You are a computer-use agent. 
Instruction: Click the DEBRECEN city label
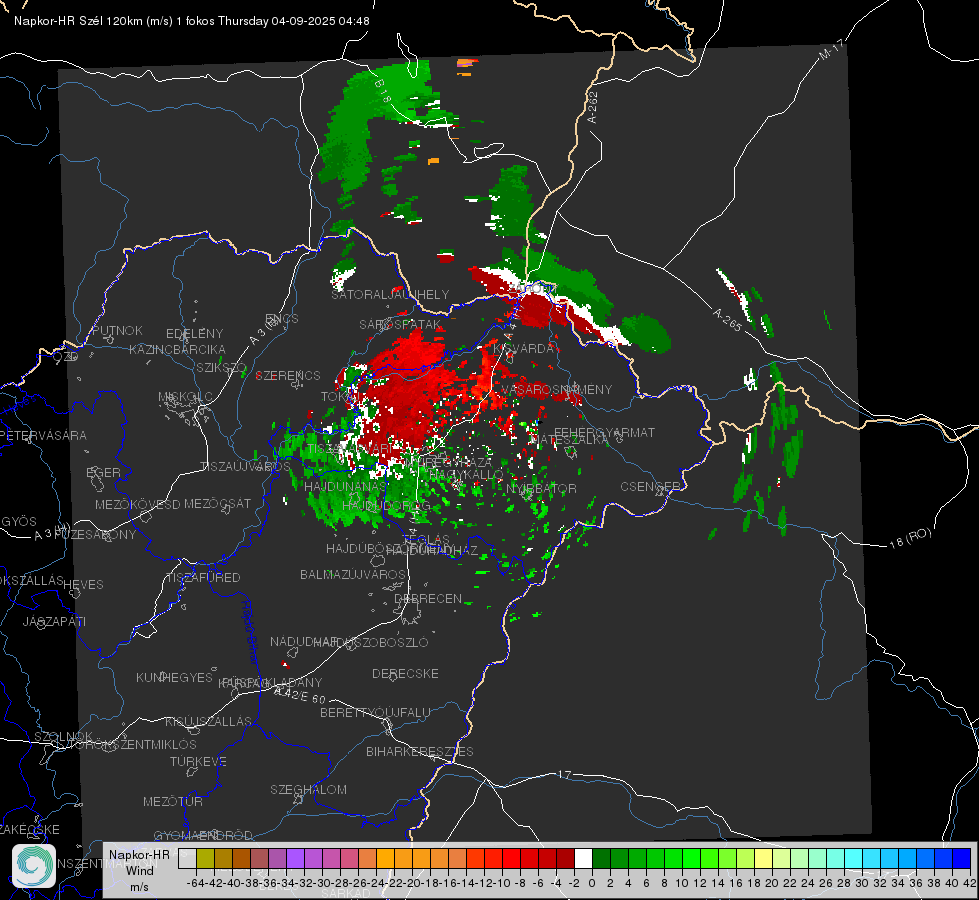coord(428,598)
